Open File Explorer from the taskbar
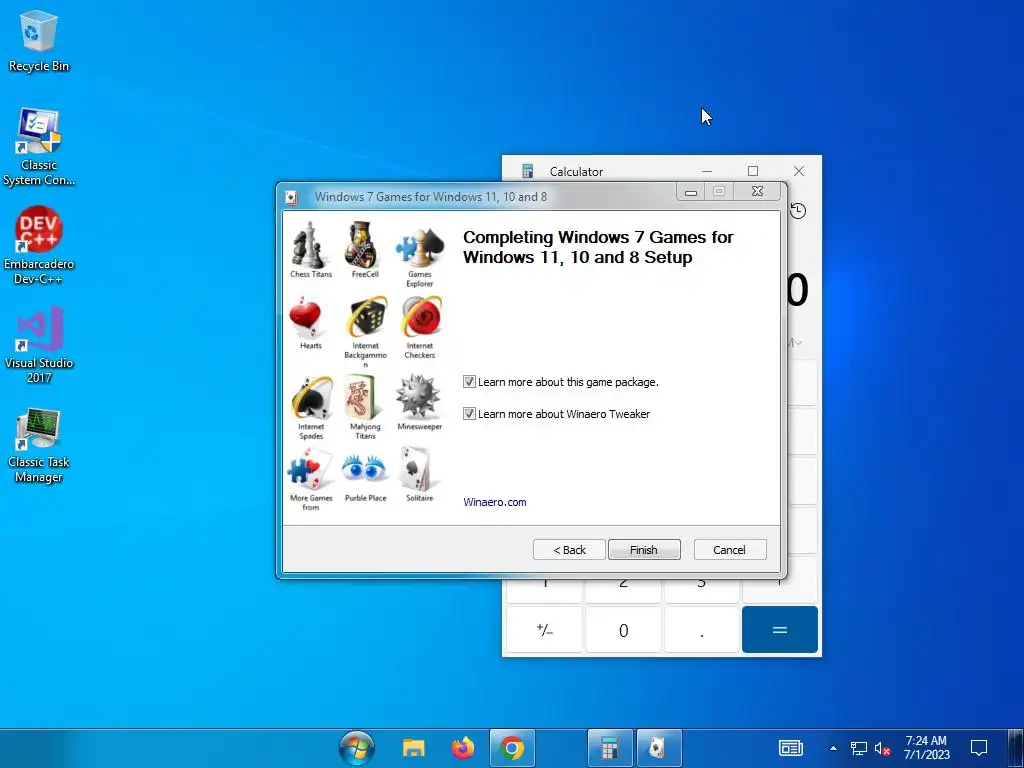The height and width of the screenshot is (768, 1024). tap(413, 748)
